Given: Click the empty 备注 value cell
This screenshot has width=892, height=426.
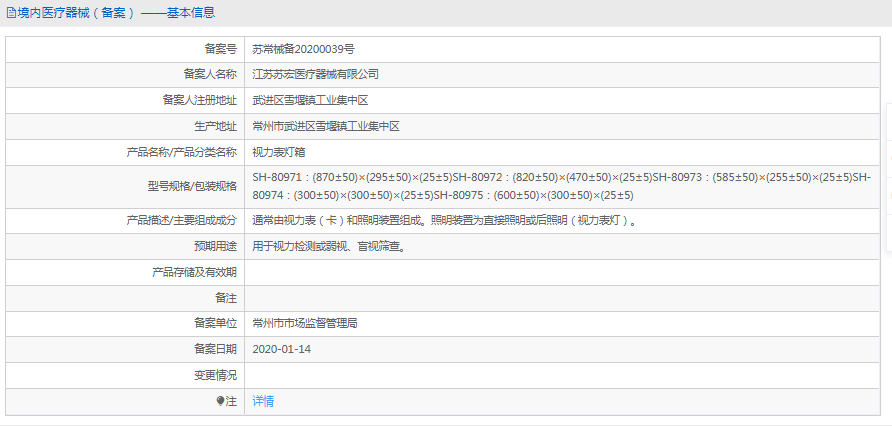Looking at the screenshot, I should (x=562, y=298).
